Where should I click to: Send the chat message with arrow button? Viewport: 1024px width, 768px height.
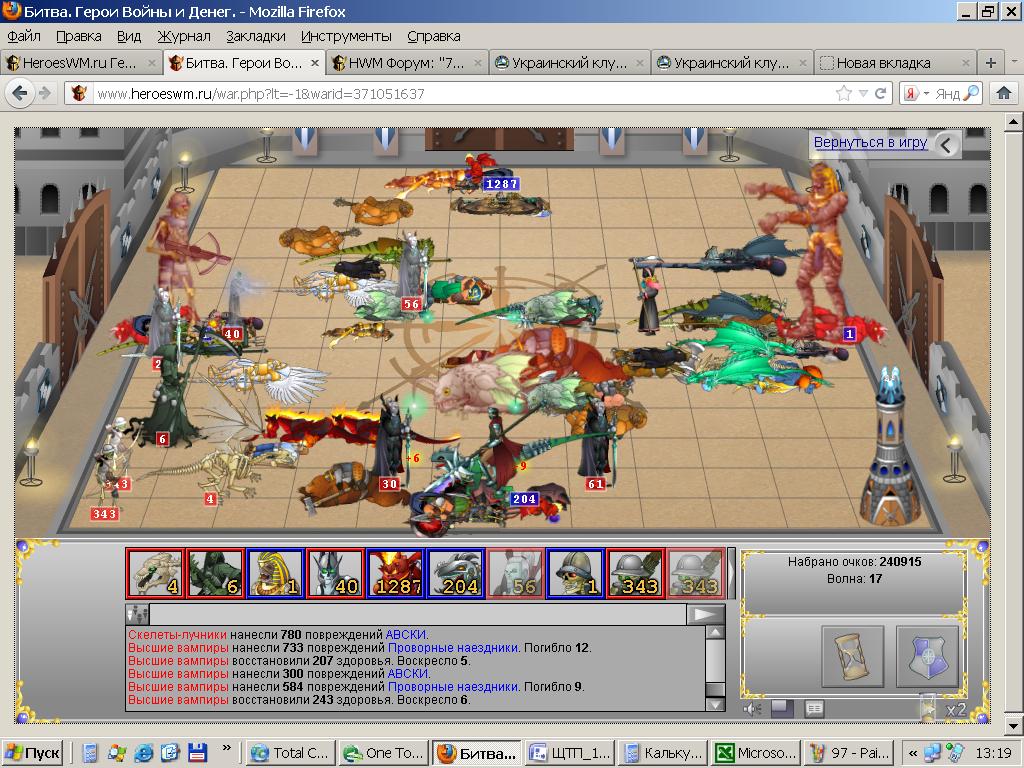pyautogui.click(x=705, y=615)
